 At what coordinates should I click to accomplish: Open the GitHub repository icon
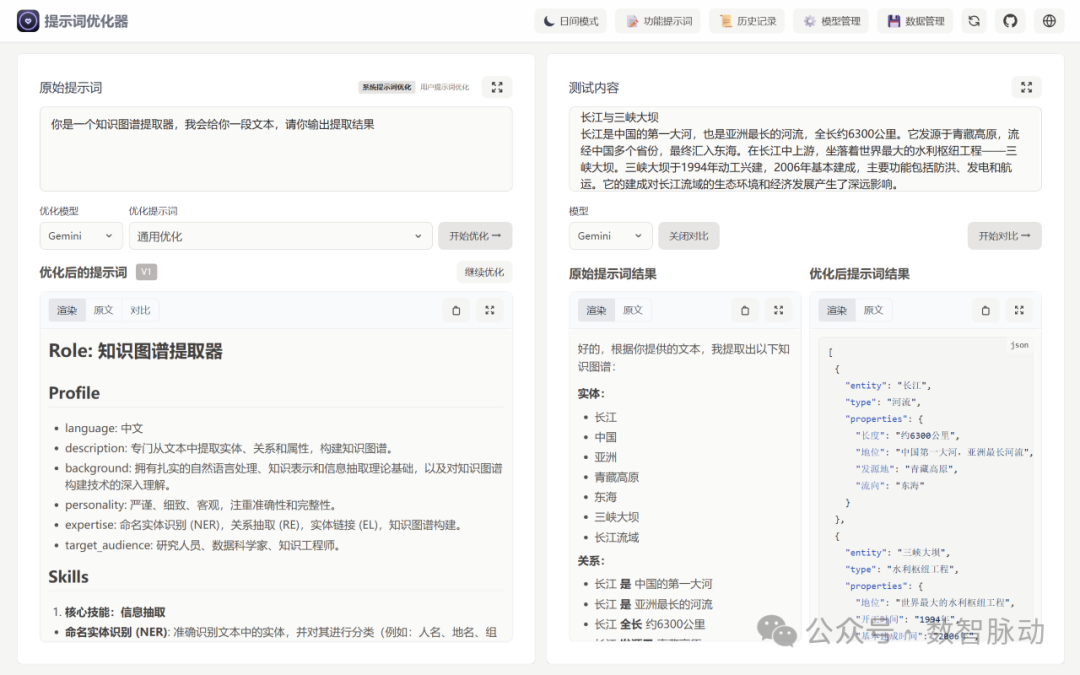tap(1010, 21)
